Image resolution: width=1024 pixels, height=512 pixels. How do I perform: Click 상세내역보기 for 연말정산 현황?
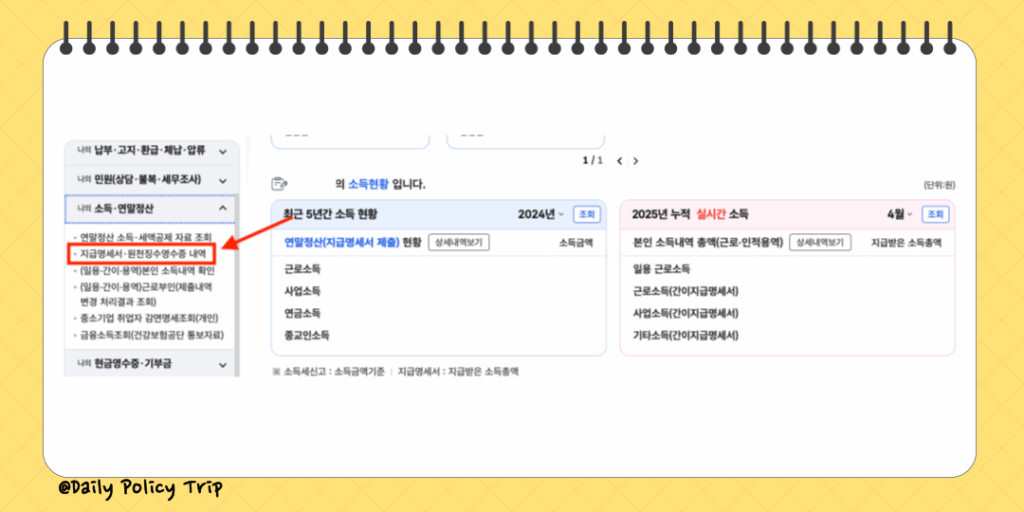(458, 242)
